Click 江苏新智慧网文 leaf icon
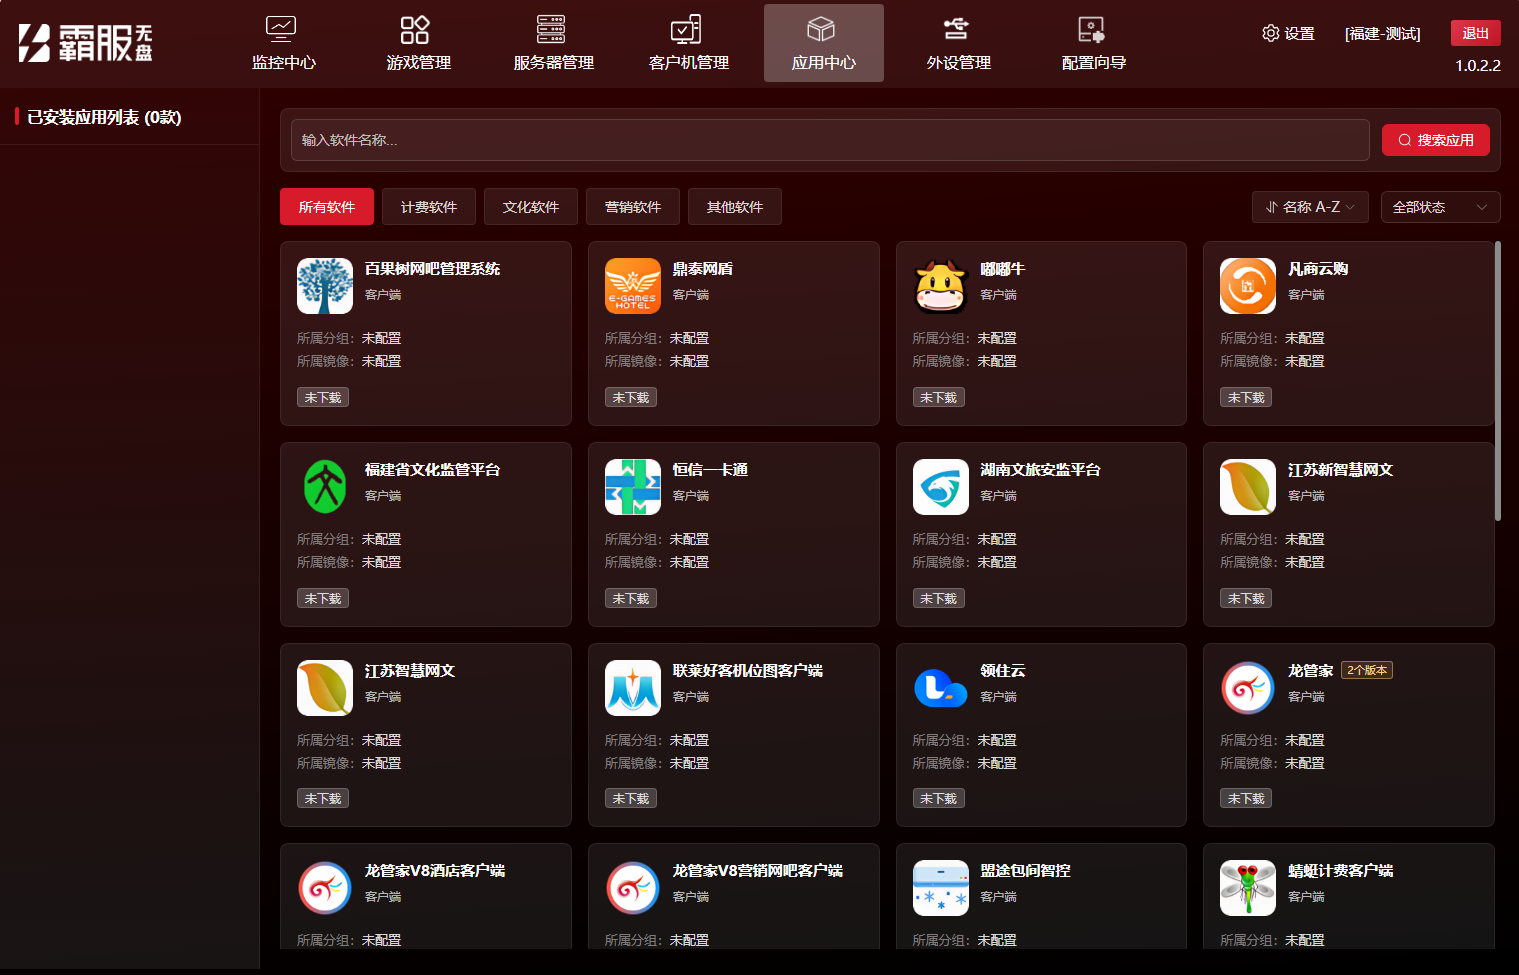The width and height of the screenshot is (1519, 975). click(1248, 487)
